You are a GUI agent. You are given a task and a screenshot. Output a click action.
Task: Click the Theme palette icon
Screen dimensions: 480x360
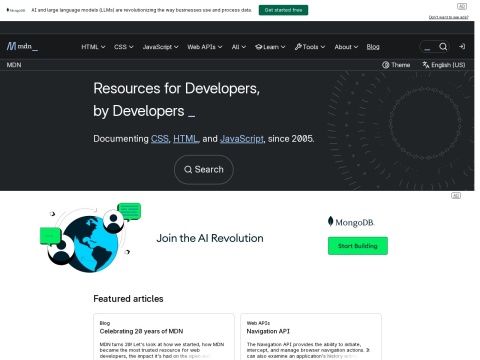[386, 65]
